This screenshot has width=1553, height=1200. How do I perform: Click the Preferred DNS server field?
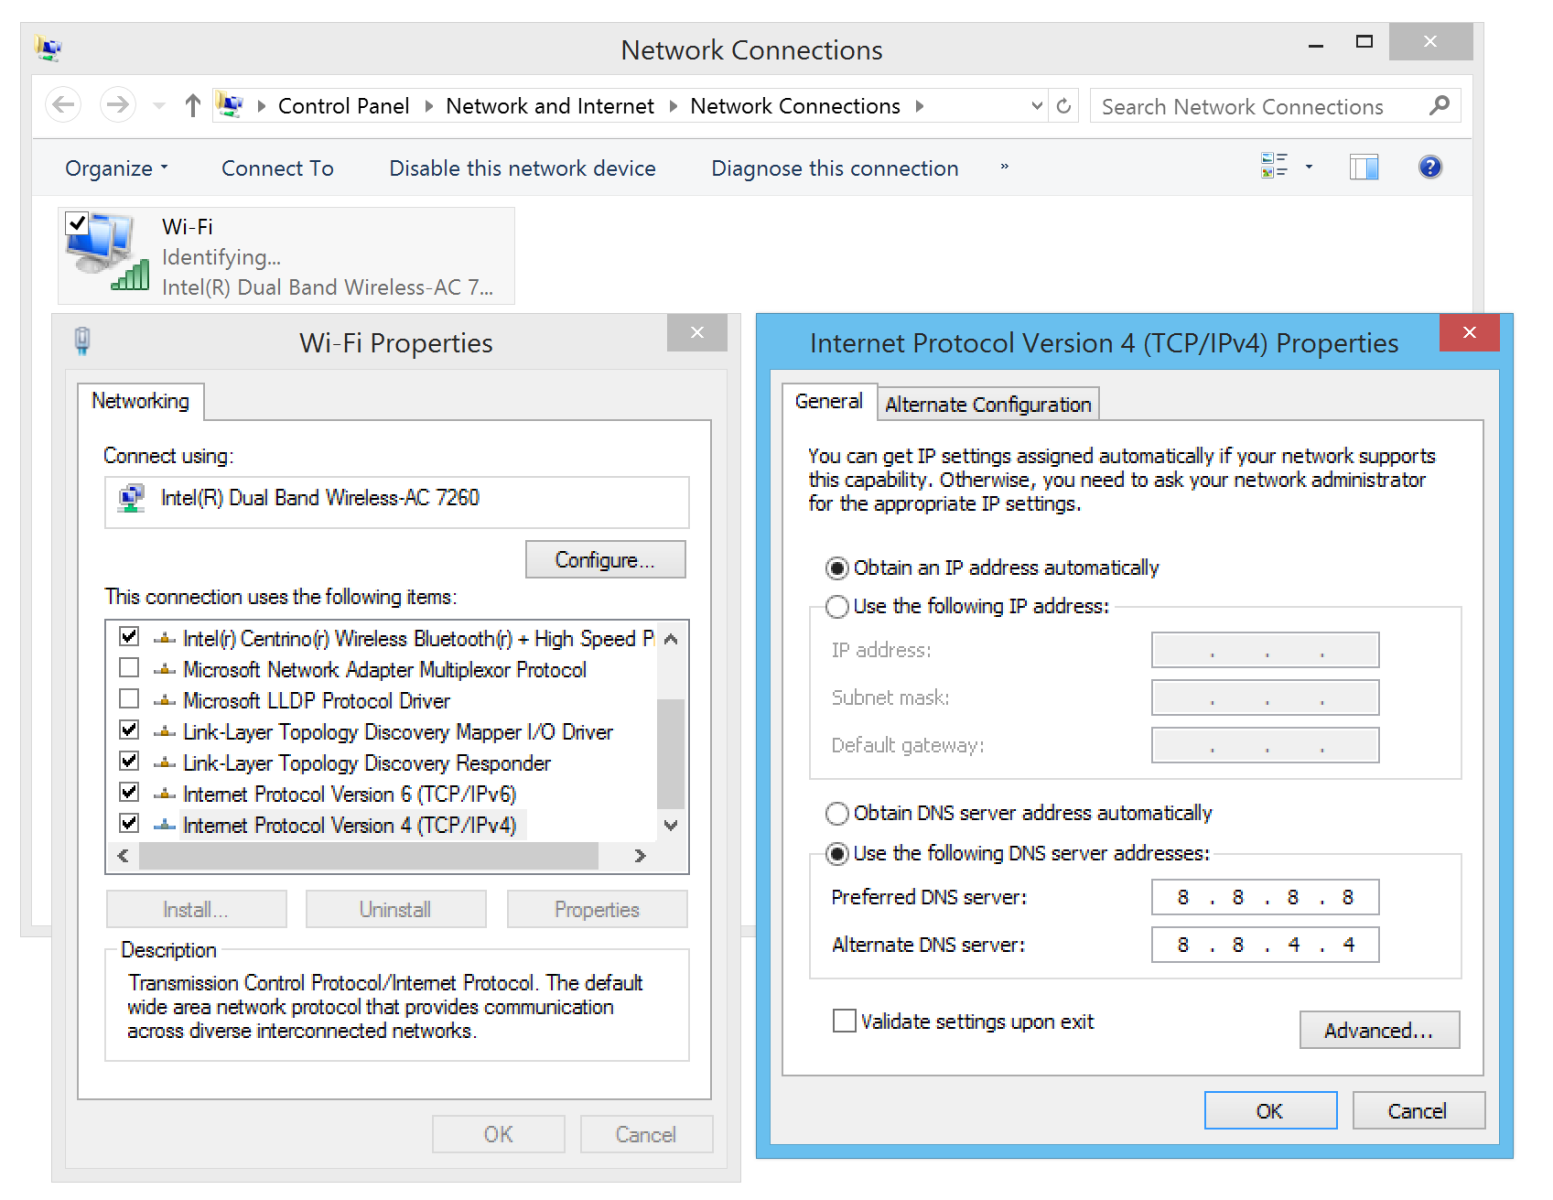point(1264,897)
